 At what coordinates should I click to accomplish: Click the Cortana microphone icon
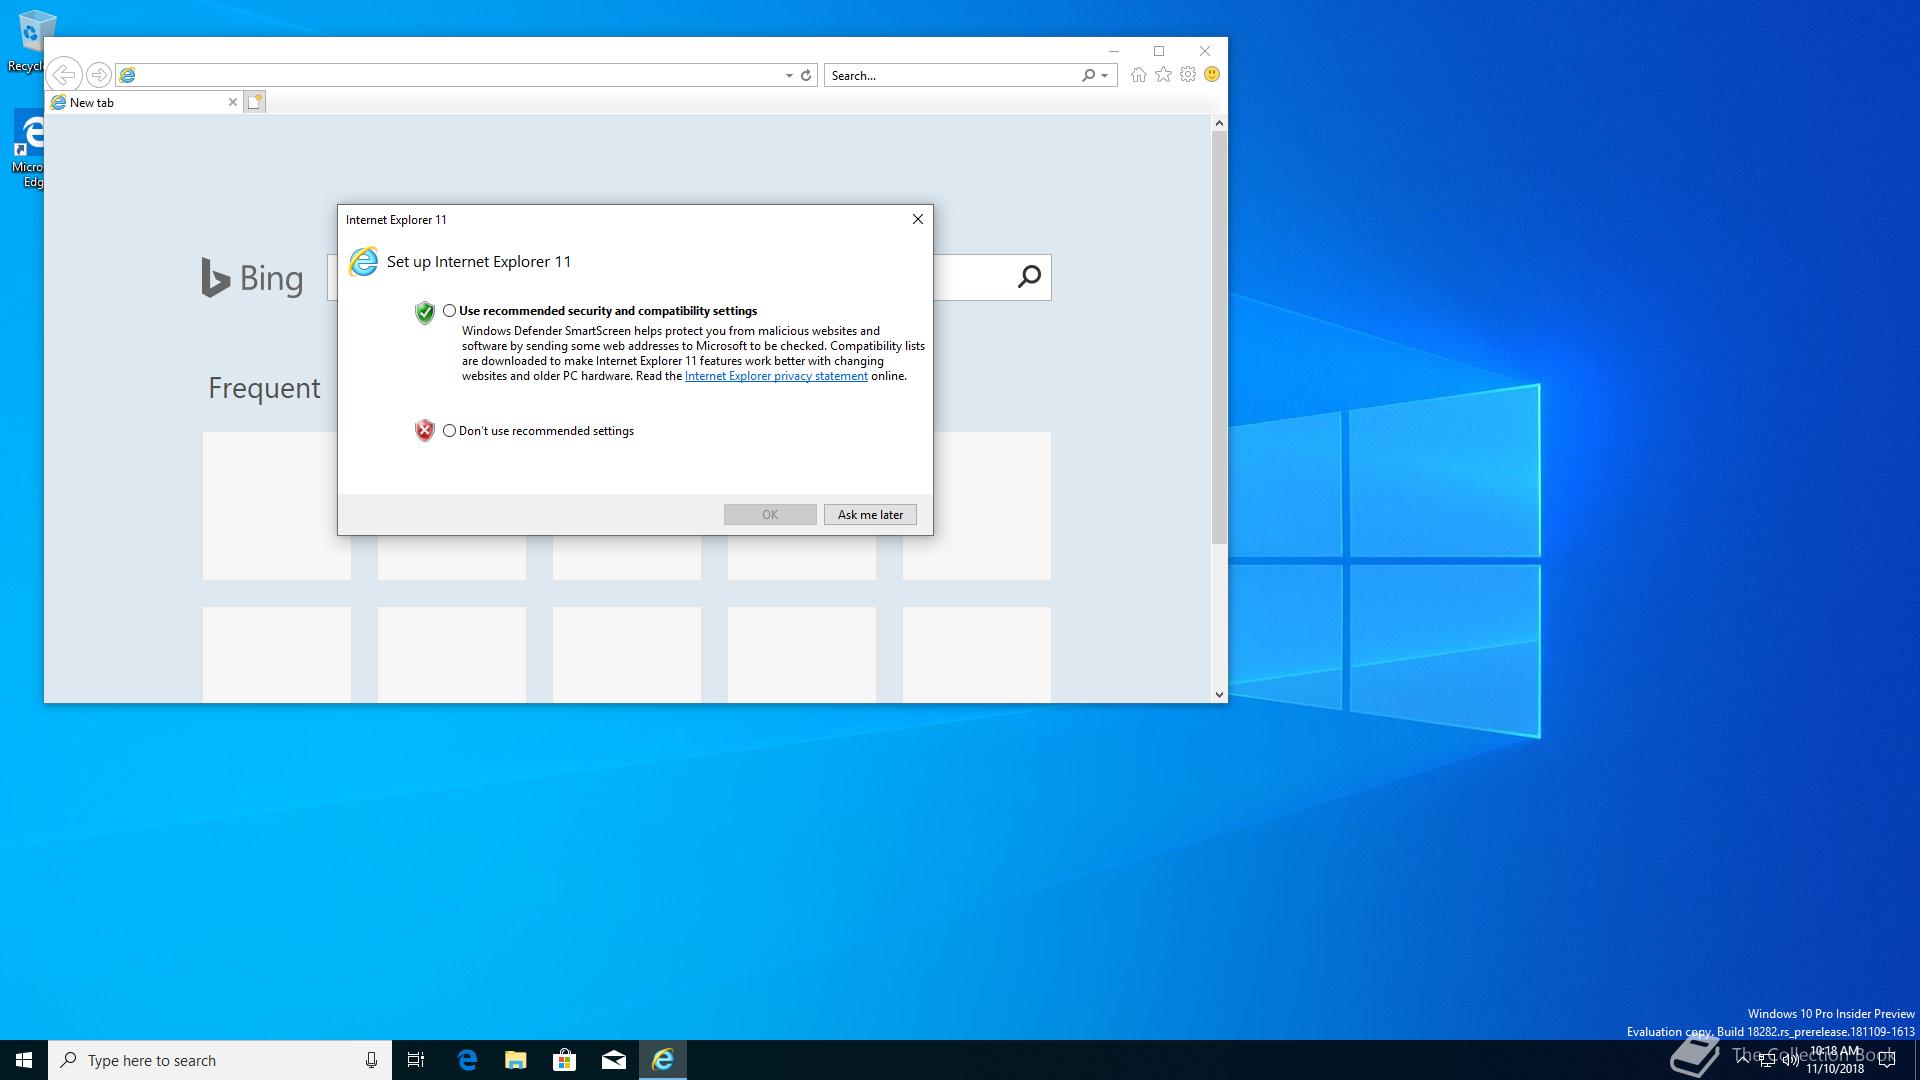[371, 1060]
